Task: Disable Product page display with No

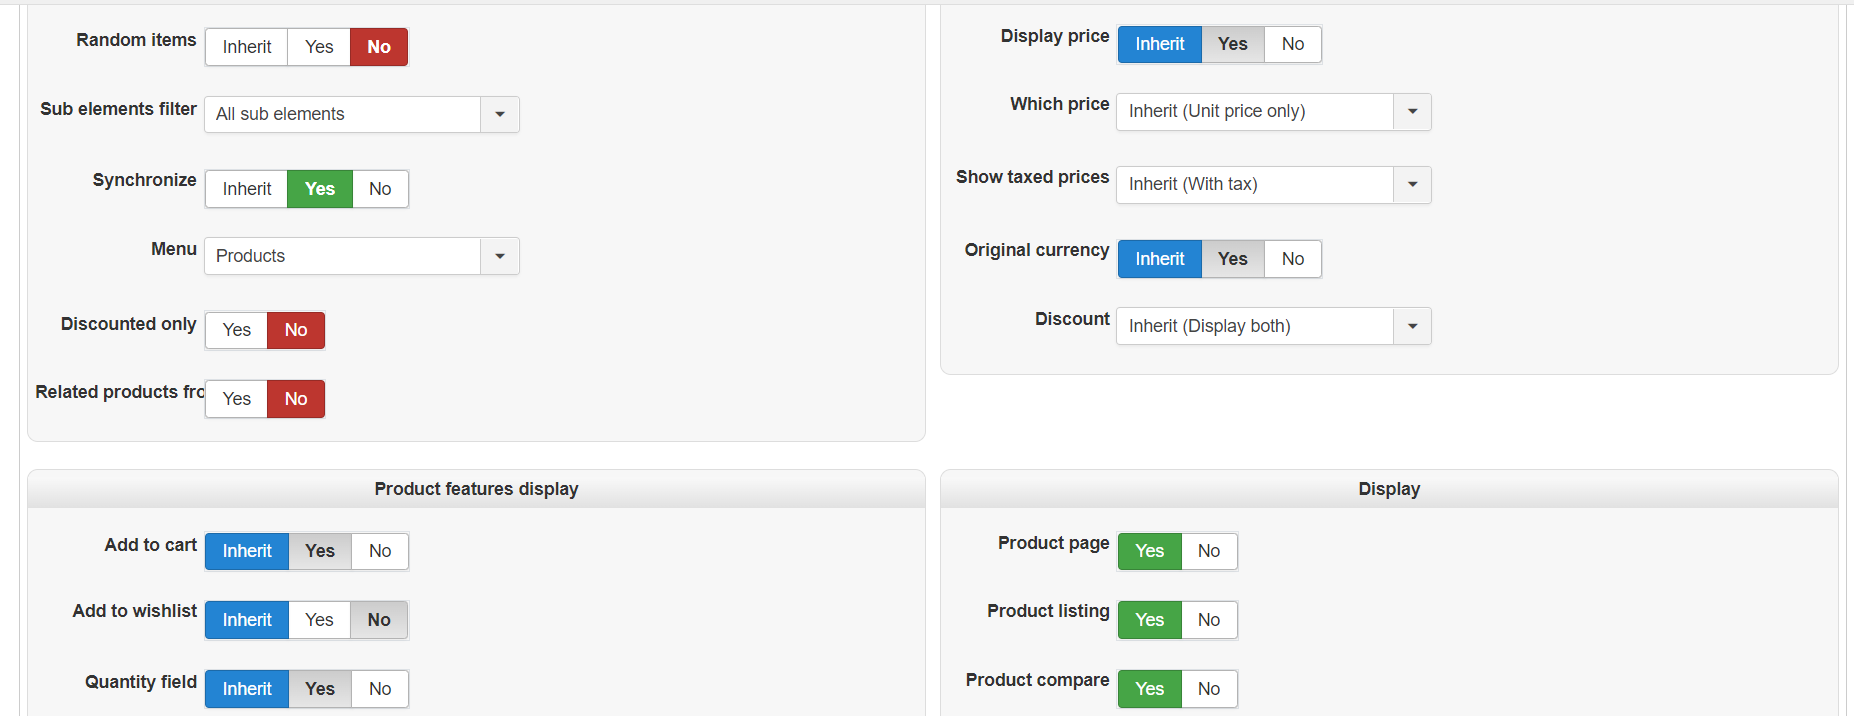Action: [1208, 551]
